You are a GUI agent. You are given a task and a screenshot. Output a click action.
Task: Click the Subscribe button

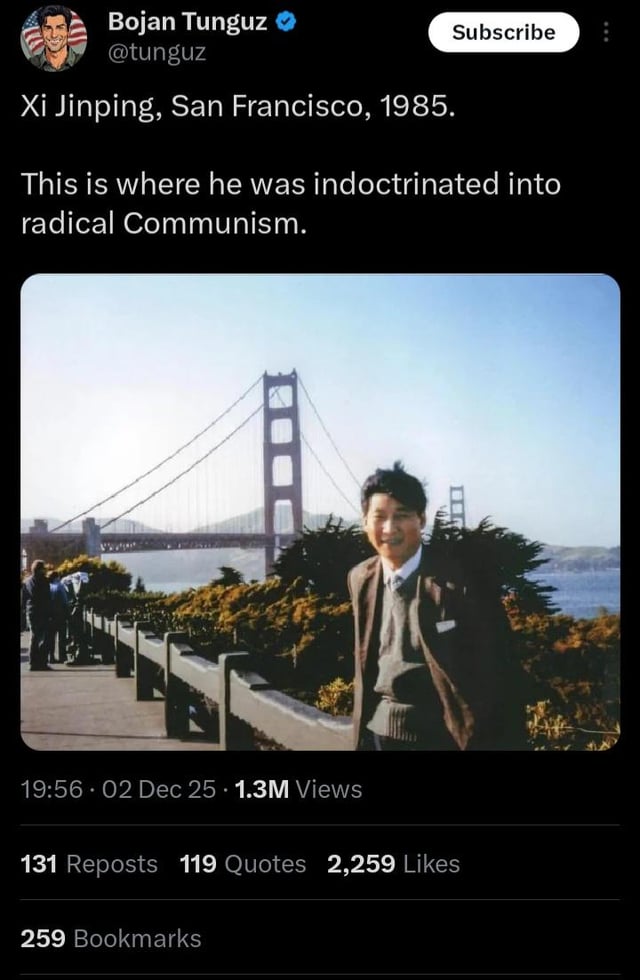click(504, 32)
